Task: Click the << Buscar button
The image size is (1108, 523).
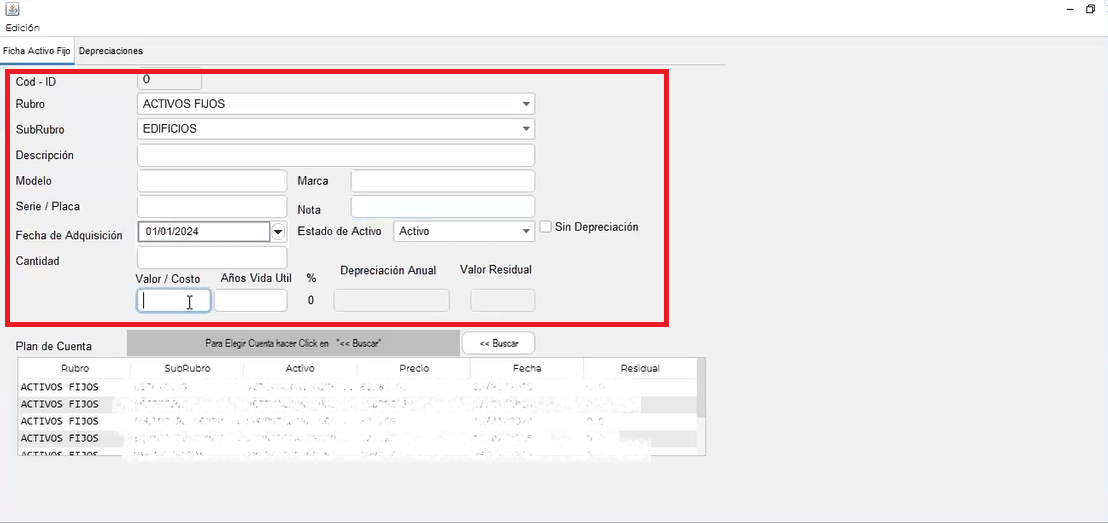Action: 498,343
